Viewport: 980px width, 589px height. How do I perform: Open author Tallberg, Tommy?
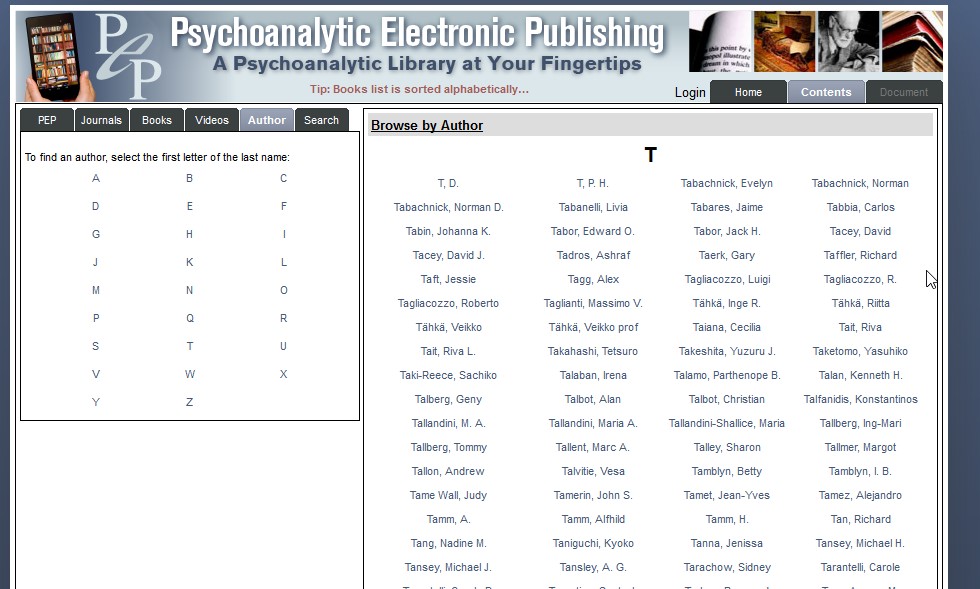click(x=448, y=447)
